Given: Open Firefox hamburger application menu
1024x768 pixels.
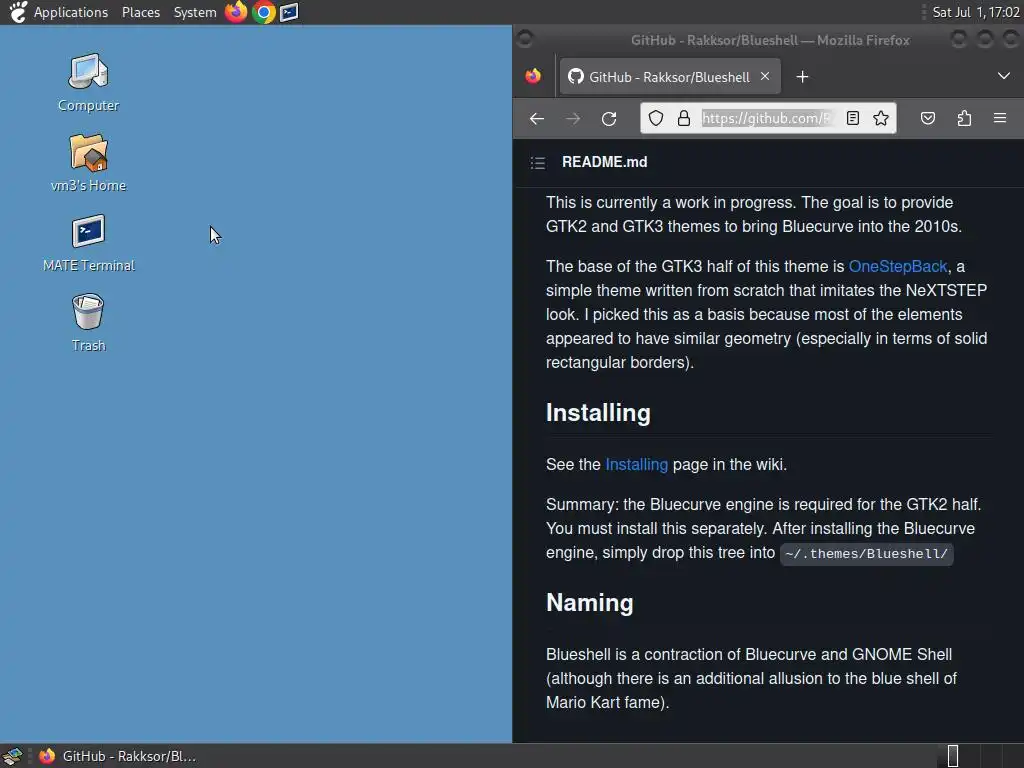Looking at the screenshot, I should [x=1000, y=118].
